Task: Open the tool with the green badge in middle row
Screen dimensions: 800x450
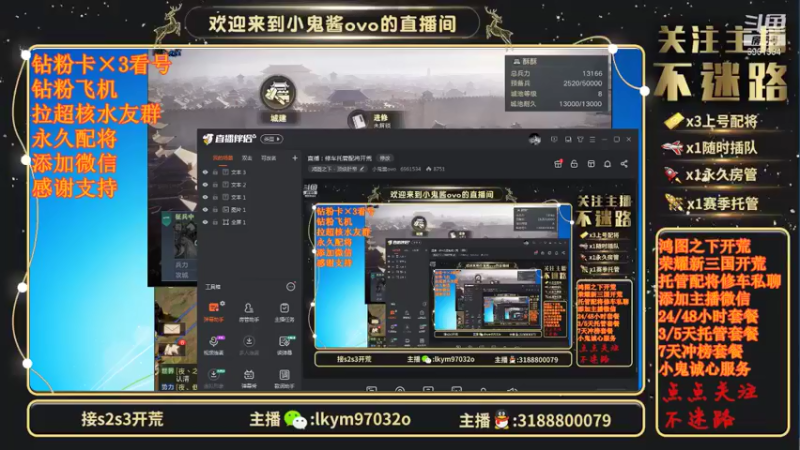Action: point(284,345)
